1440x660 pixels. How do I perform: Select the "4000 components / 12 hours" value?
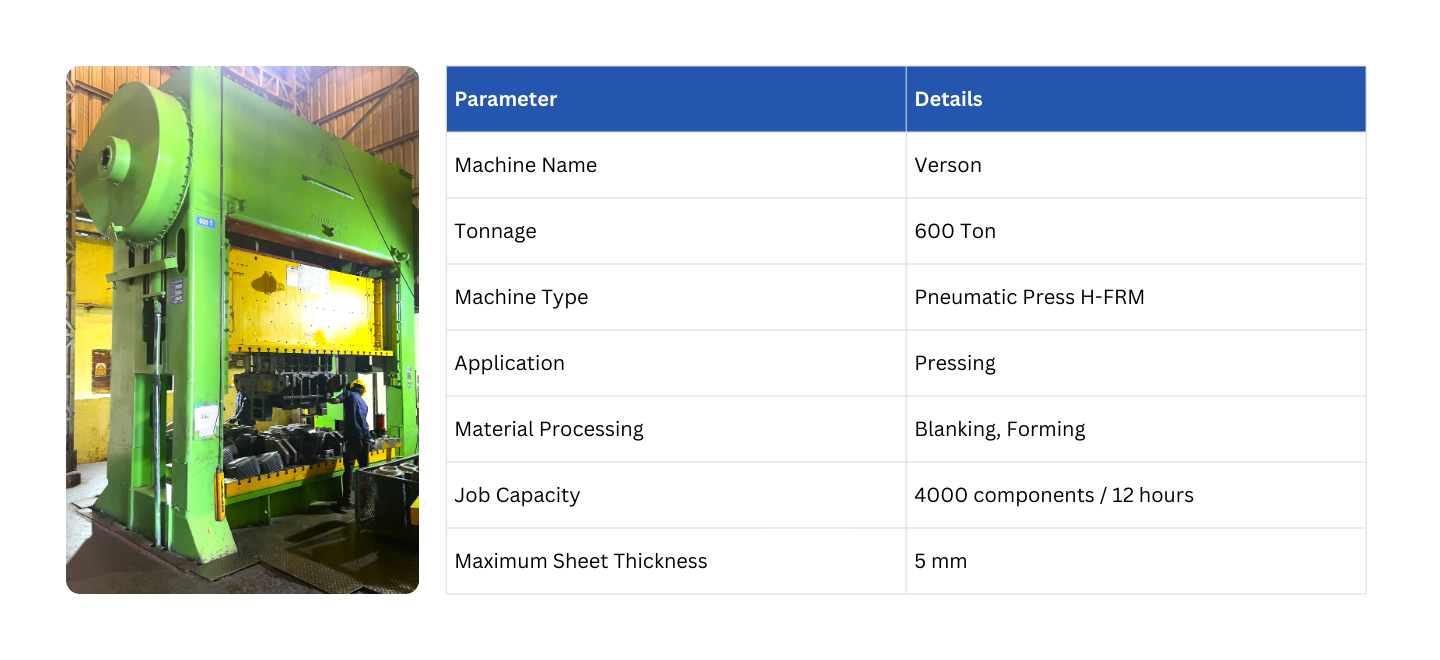(x=1054, y=495)
